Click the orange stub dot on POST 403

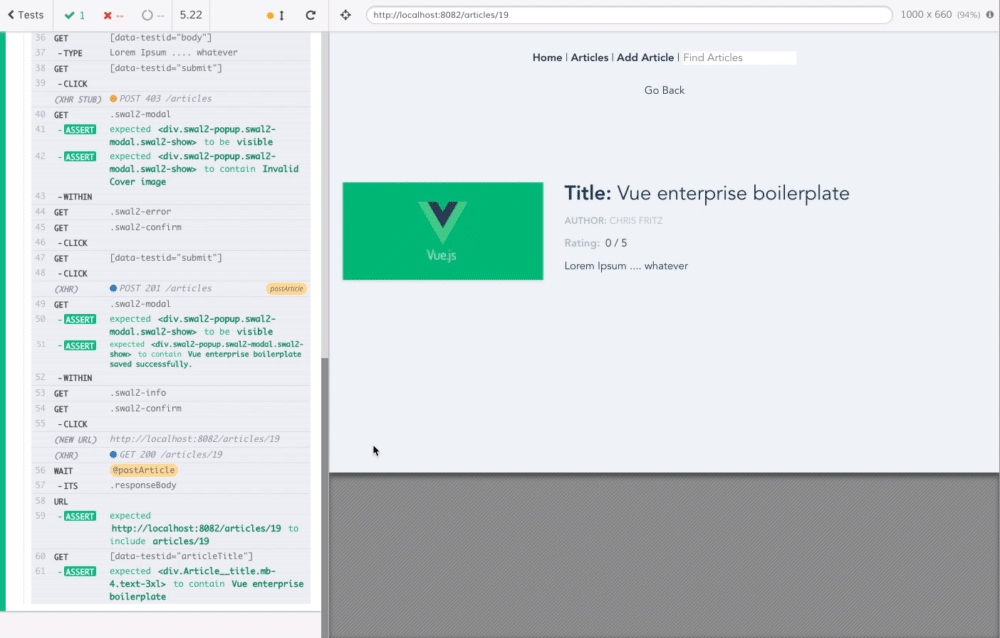tap(114, 99)
